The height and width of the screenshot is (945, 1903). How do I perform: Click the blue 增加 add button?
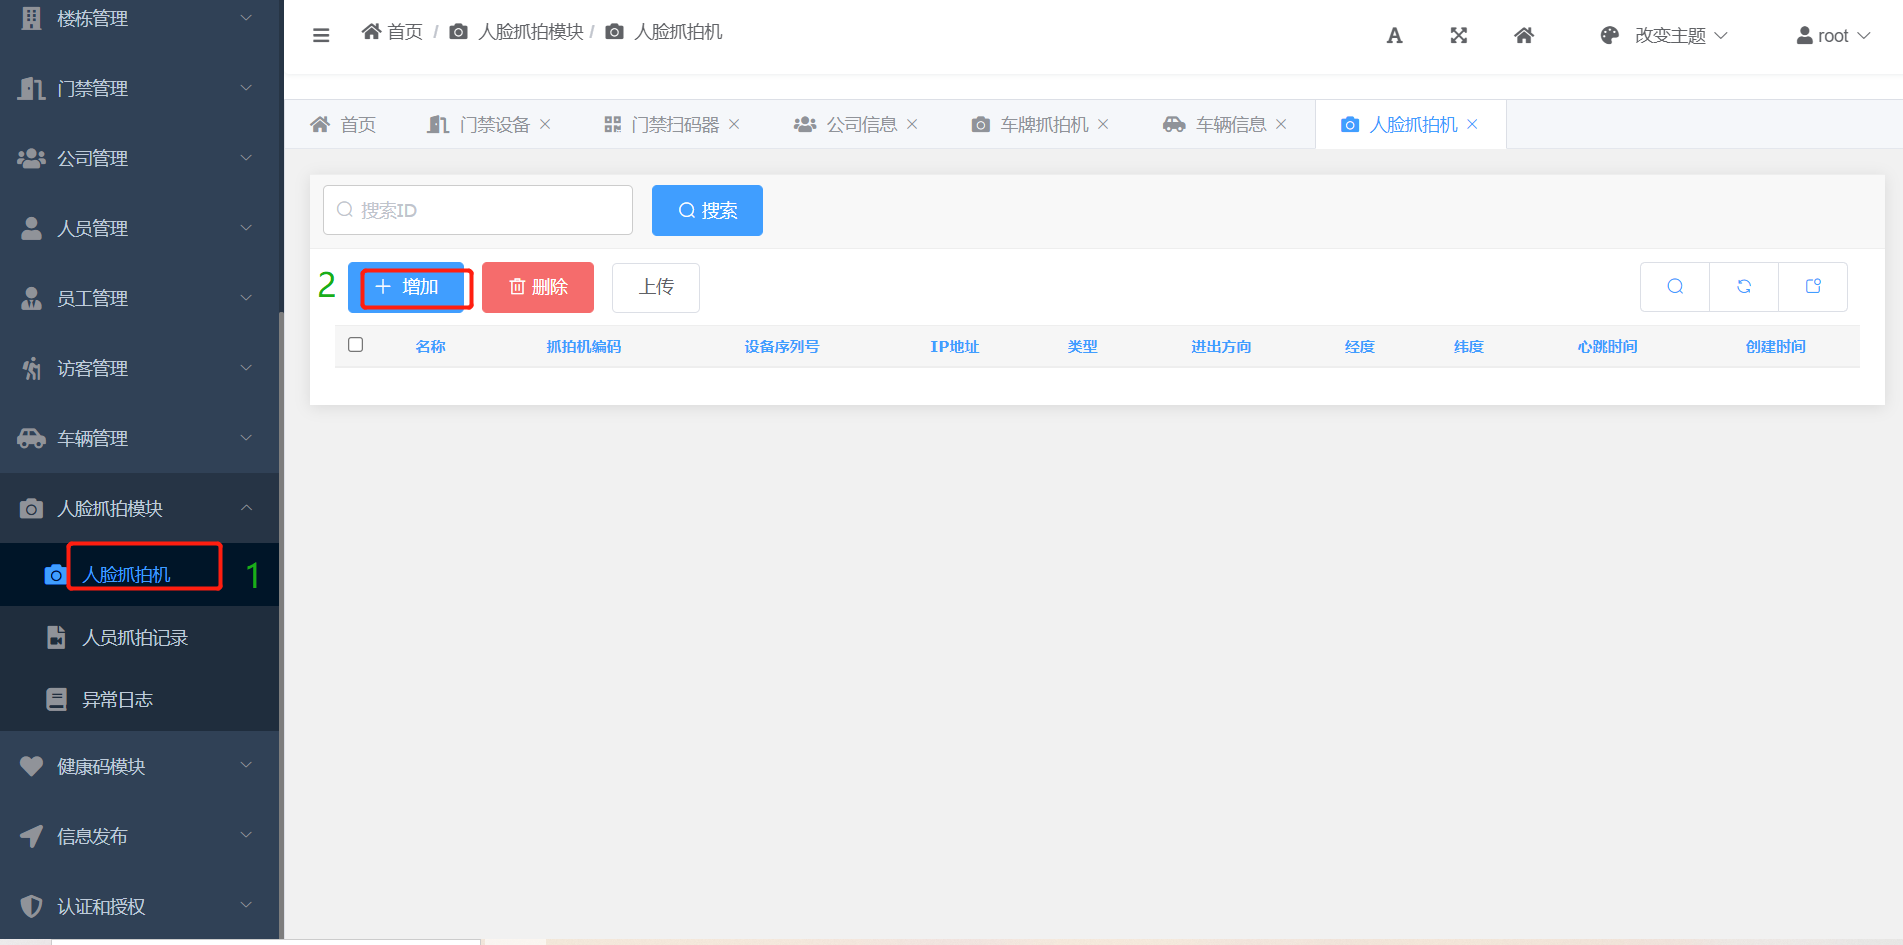pyautogui.click(x=406, y=287)
